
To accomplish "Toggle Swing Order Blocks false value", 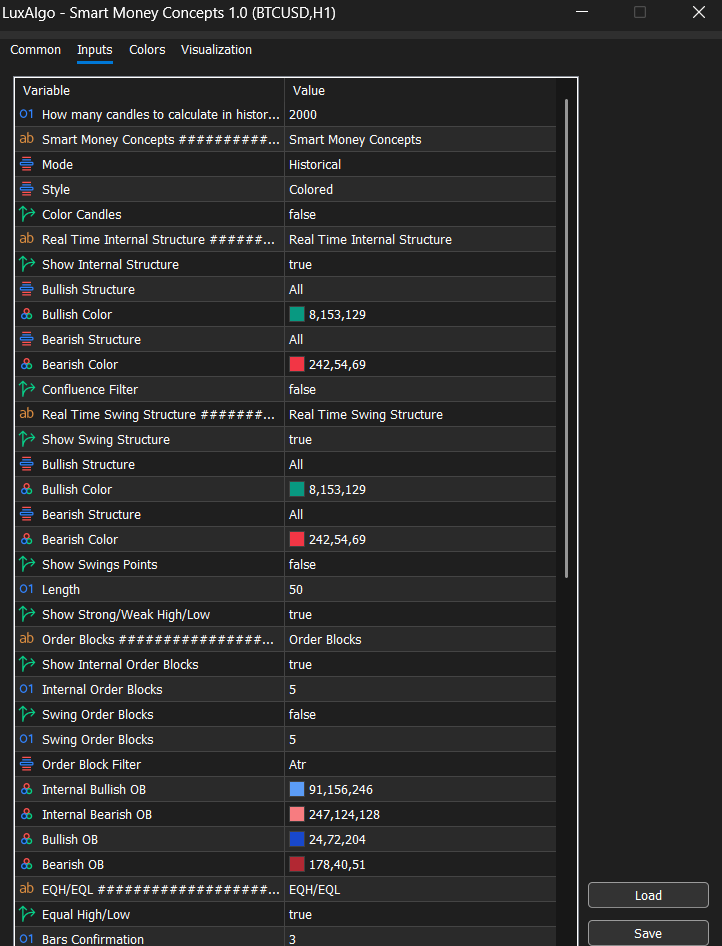I will click(420, 714).
